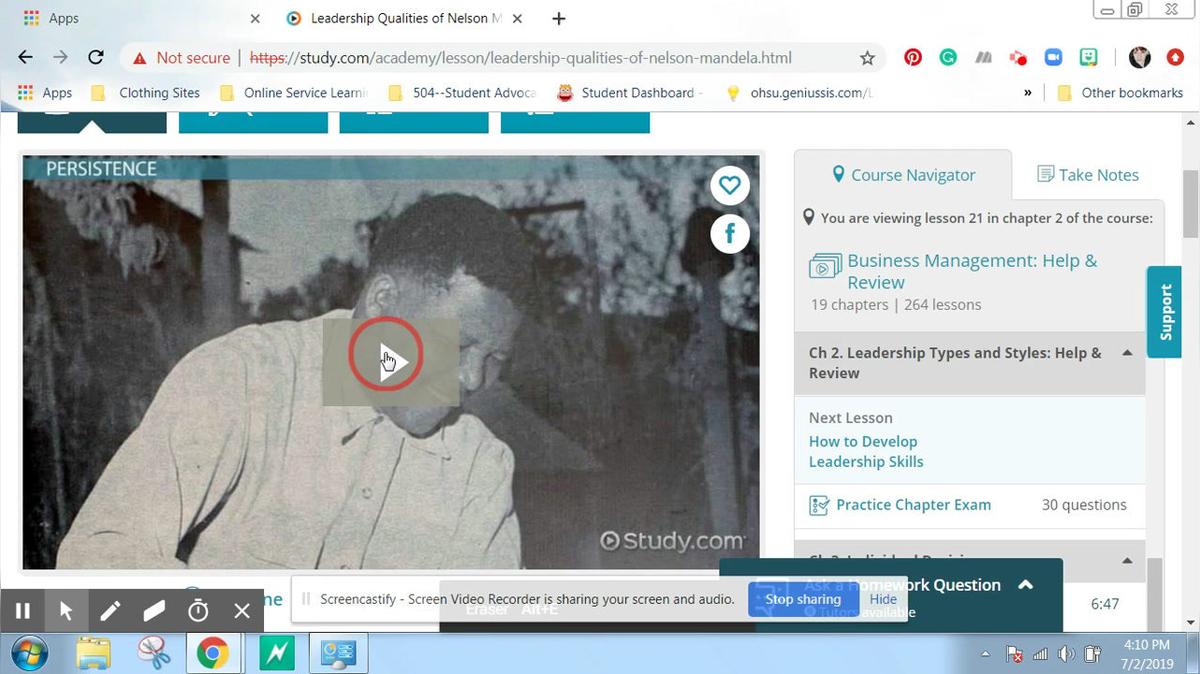Share the lesson via Facebook icon
Image resolution: width=1200 pixels, height=674 pixels.
(730, 233)
